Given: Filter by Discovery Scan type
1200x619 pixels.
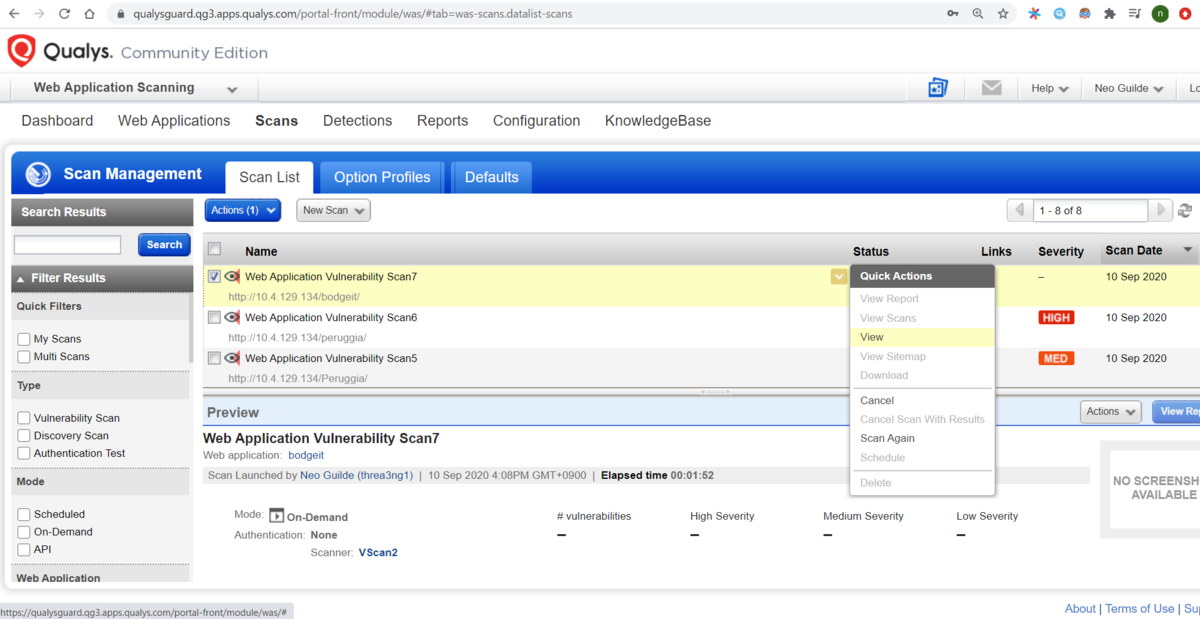Looking at the screenshot, I should (x=24, y=436).
